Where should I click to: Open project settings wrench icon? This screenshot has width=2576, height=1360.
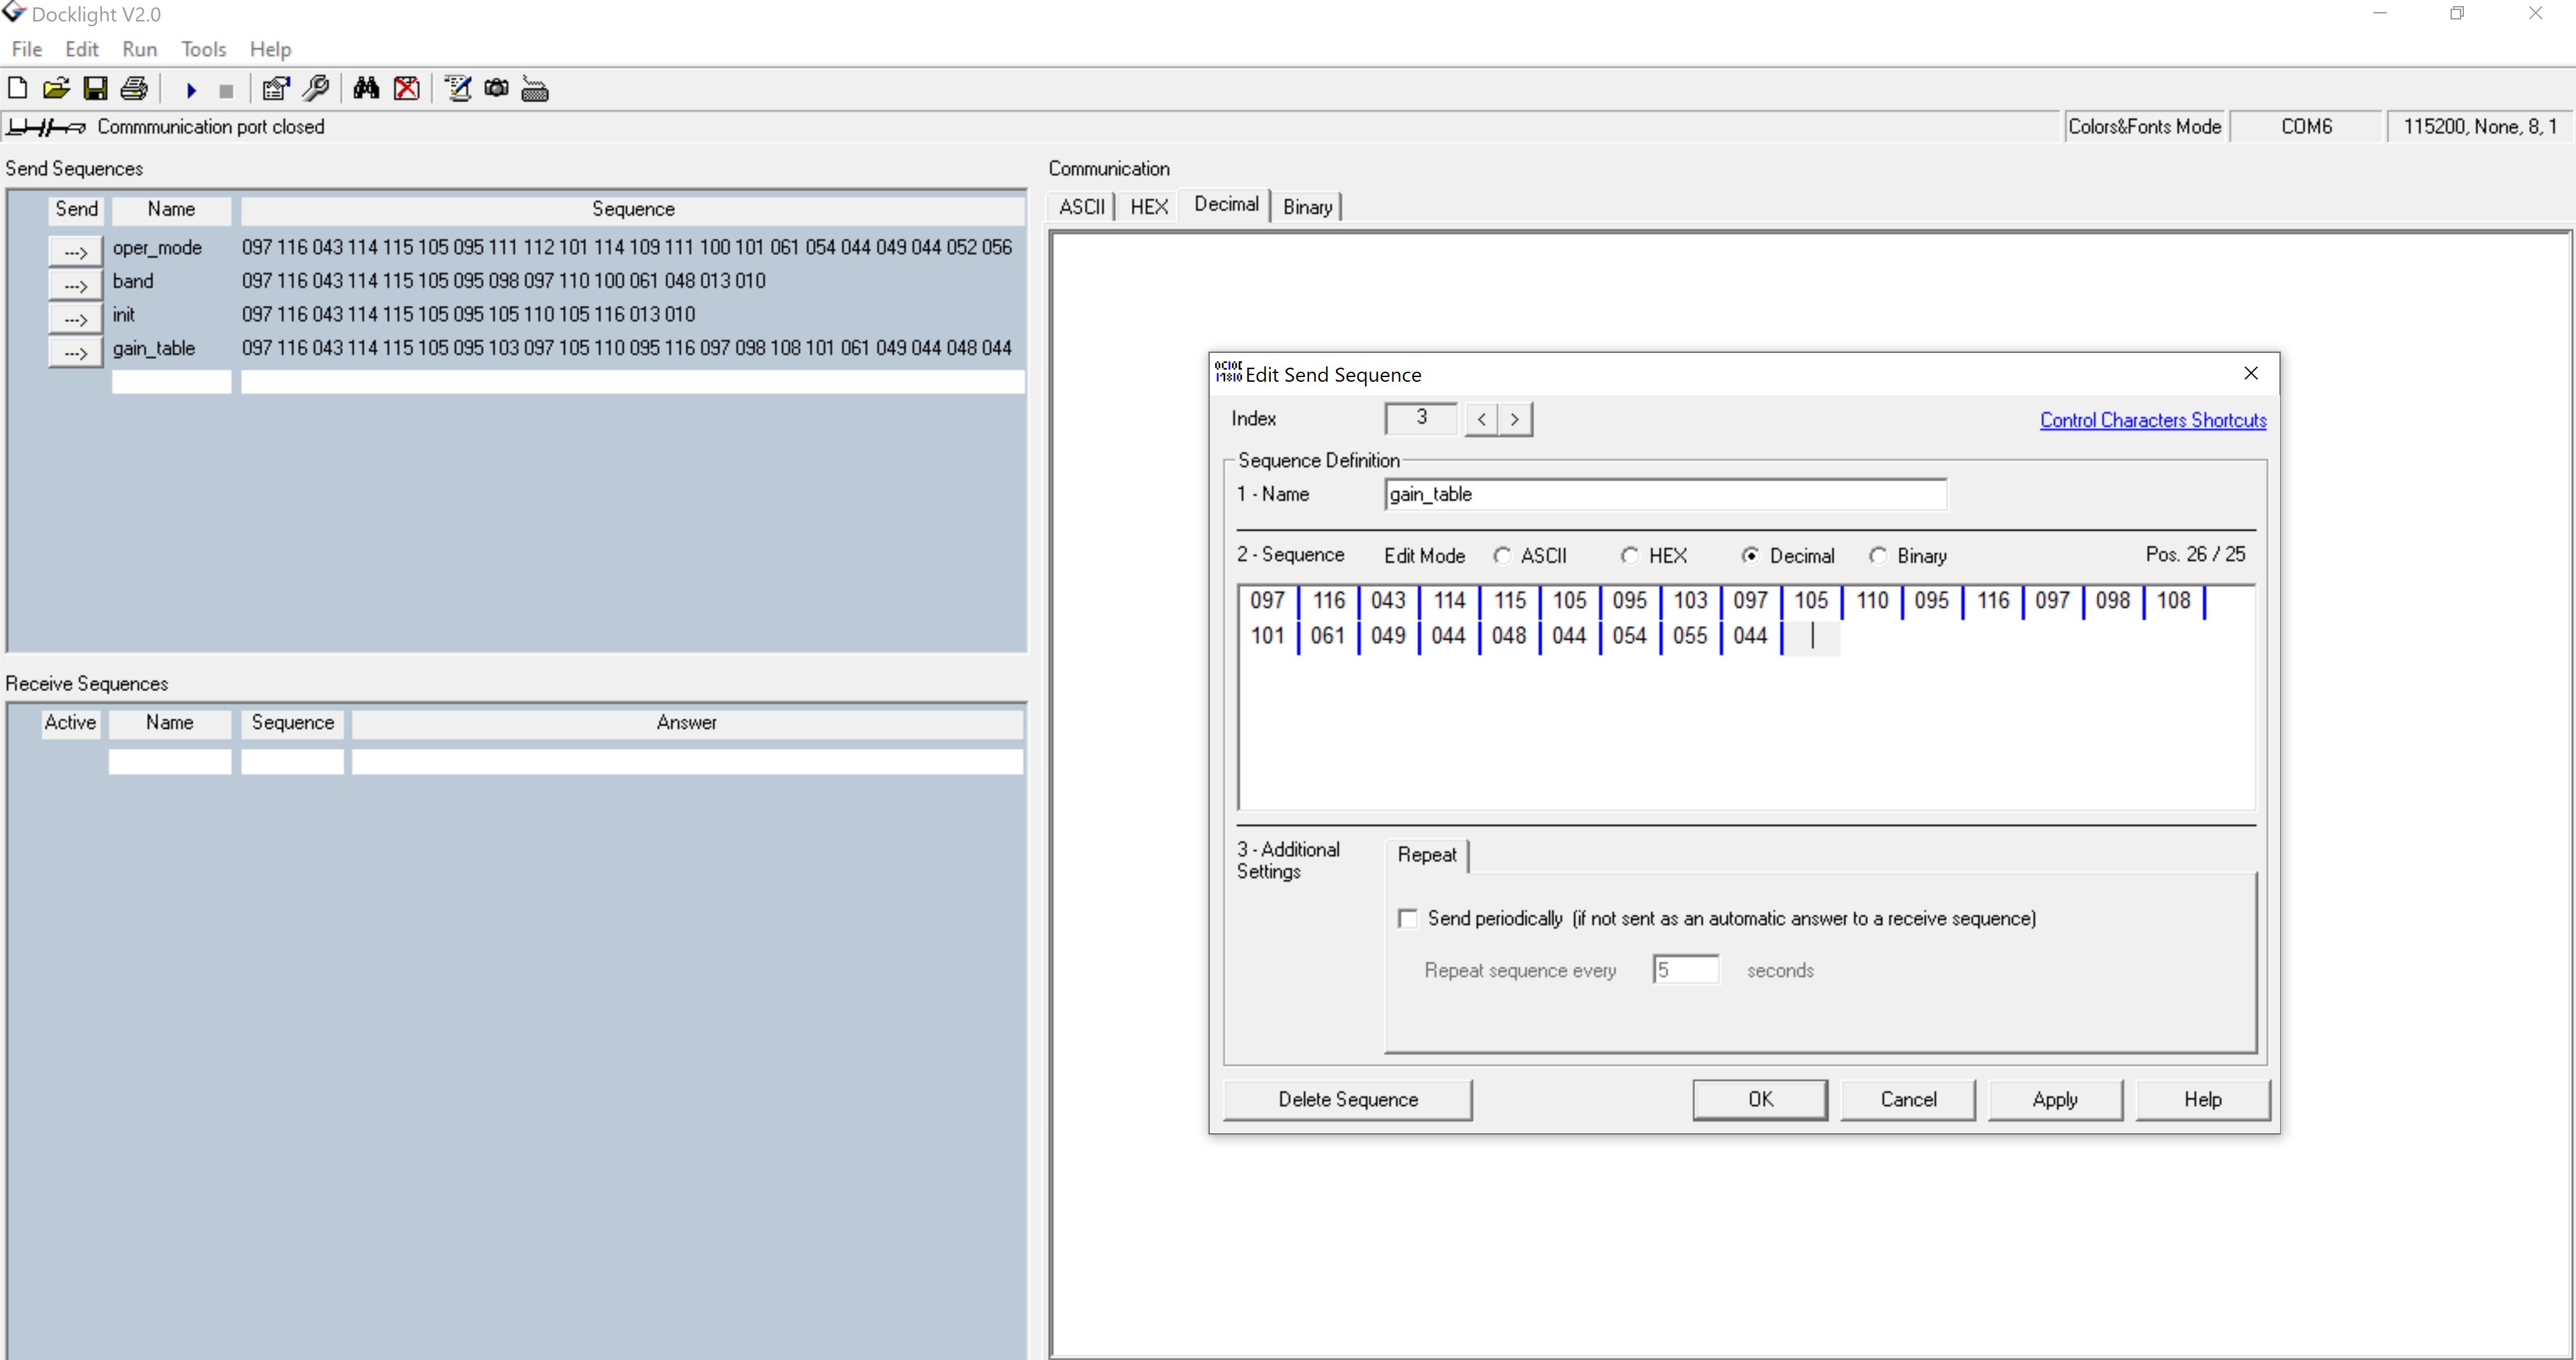(316, 89)
